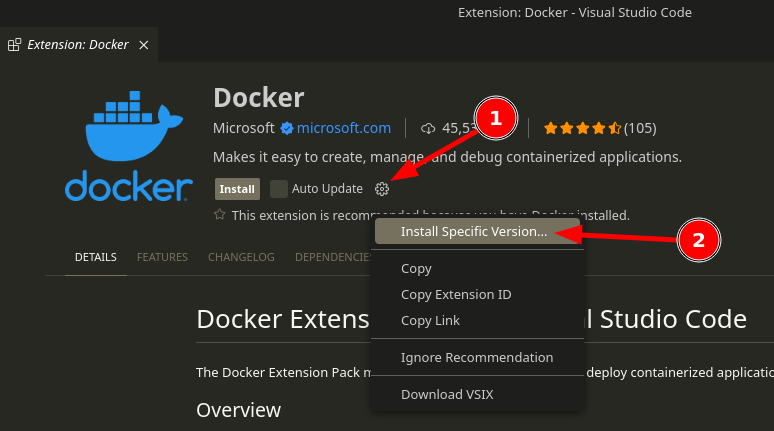774x431 pixels.
Task: Click the Docker whale logo image
Action: (129, 146)
